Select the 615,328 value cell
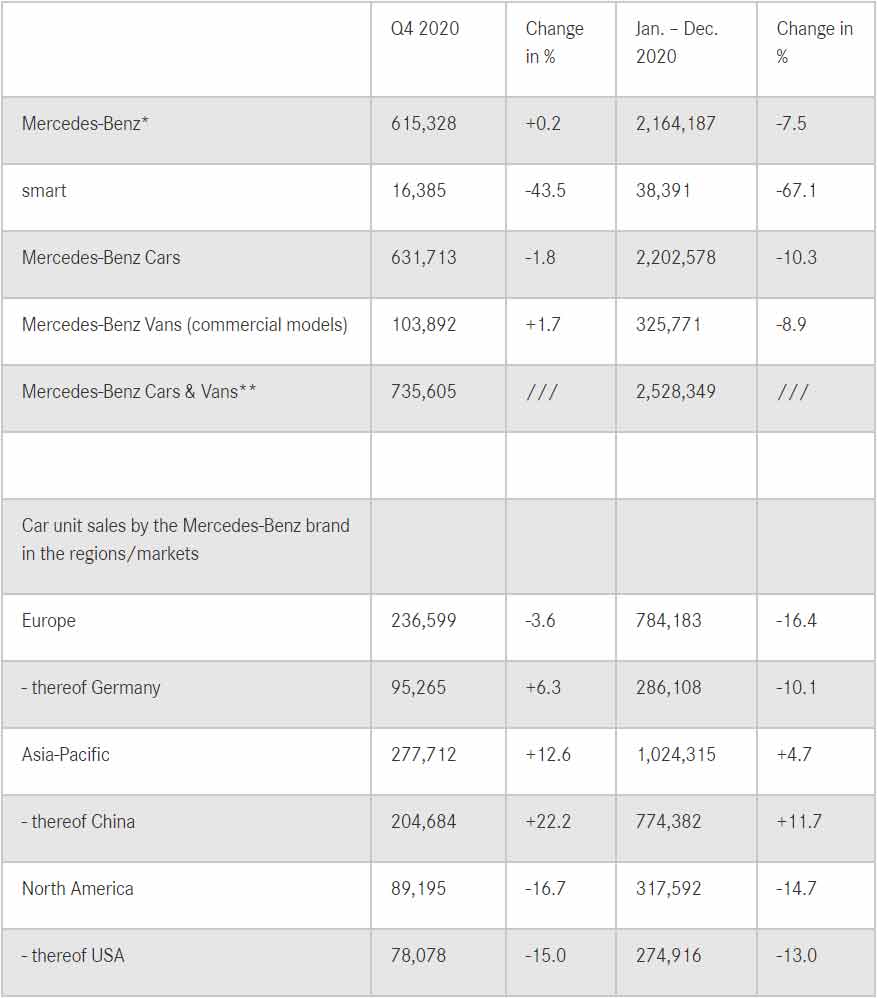This screenshot has width=877, height=998. [424, 124]
